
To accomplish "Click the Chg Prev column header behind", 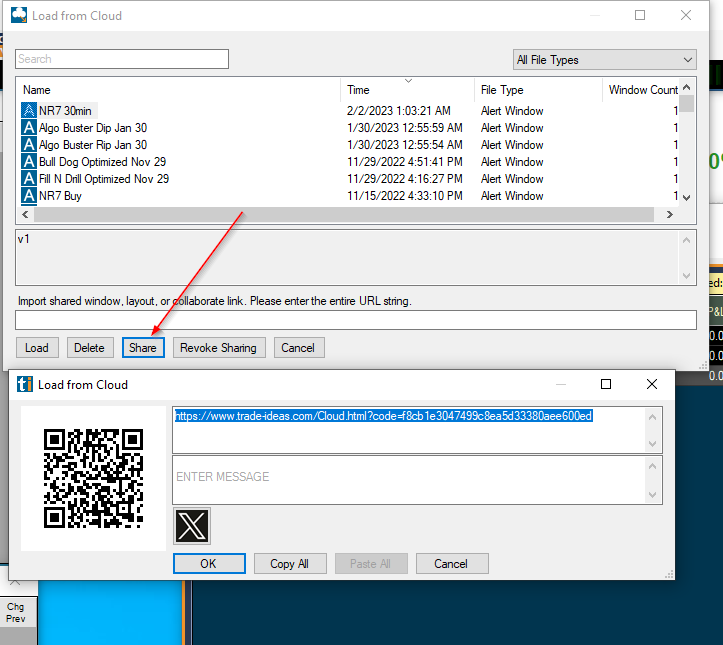I will tap(16, 613).
